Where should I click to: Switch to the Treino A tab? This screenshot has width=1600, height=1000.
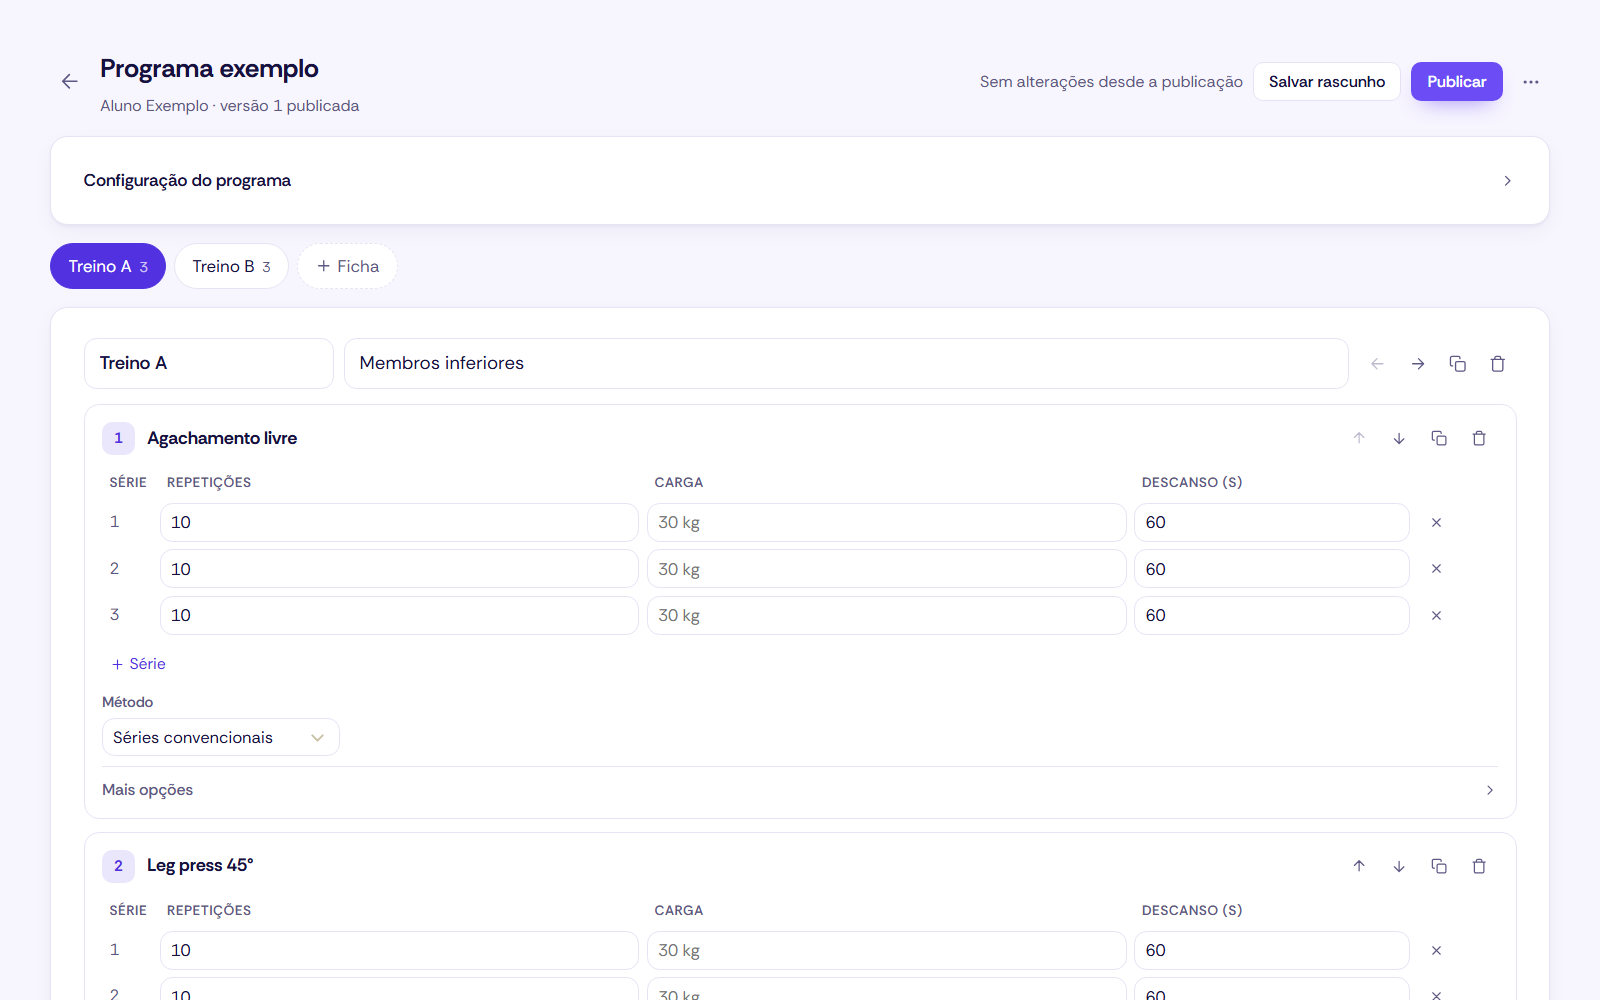[x=108, y=266]
